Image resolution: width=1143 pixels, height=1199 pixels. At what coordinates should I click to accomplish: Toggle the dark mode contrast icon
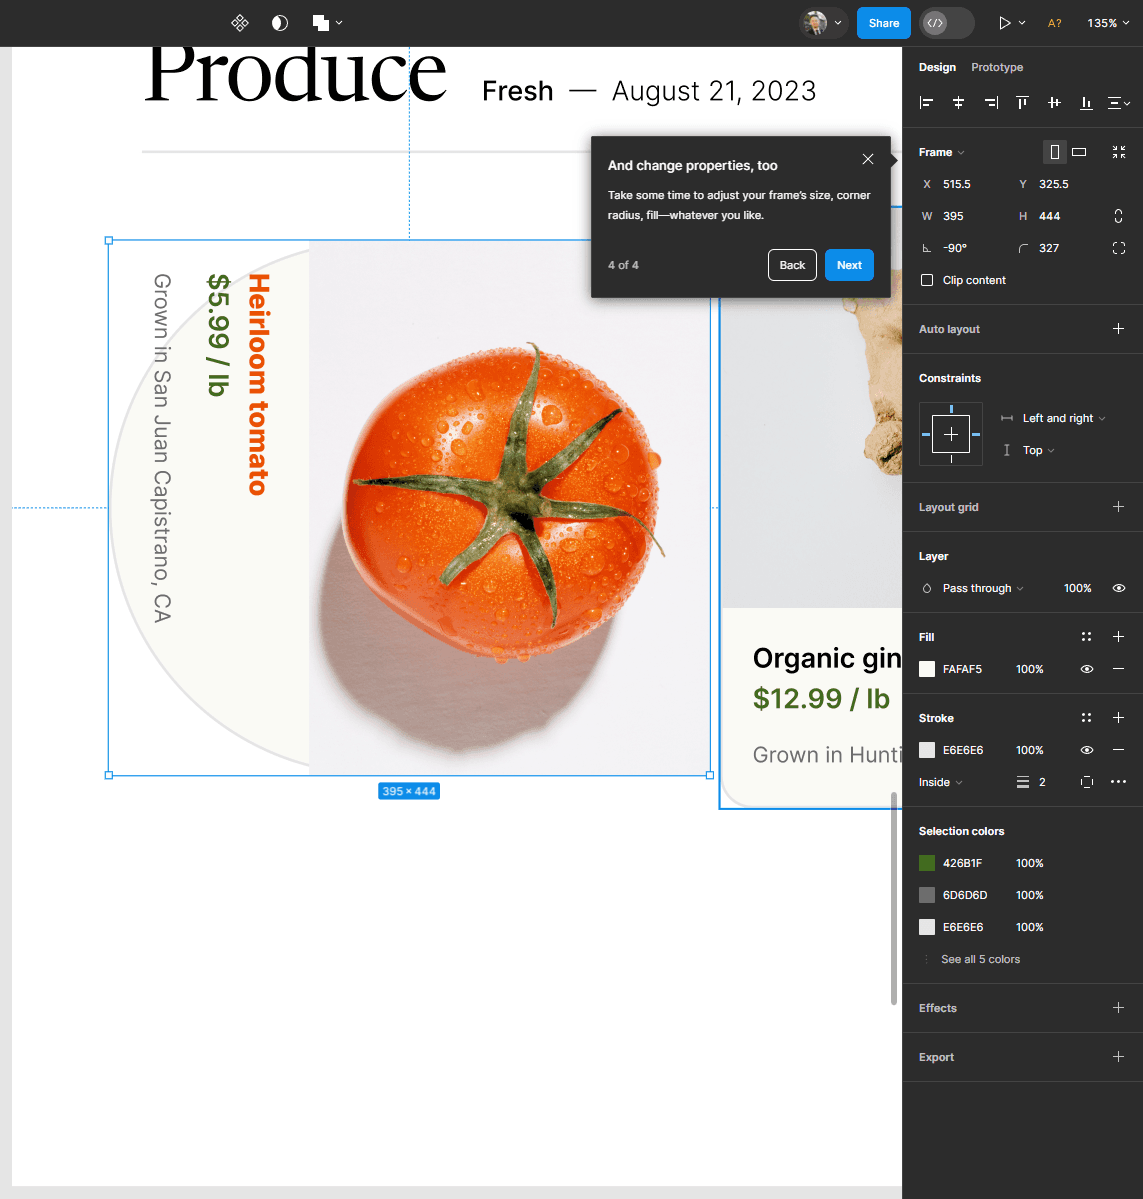click(280, 23)
